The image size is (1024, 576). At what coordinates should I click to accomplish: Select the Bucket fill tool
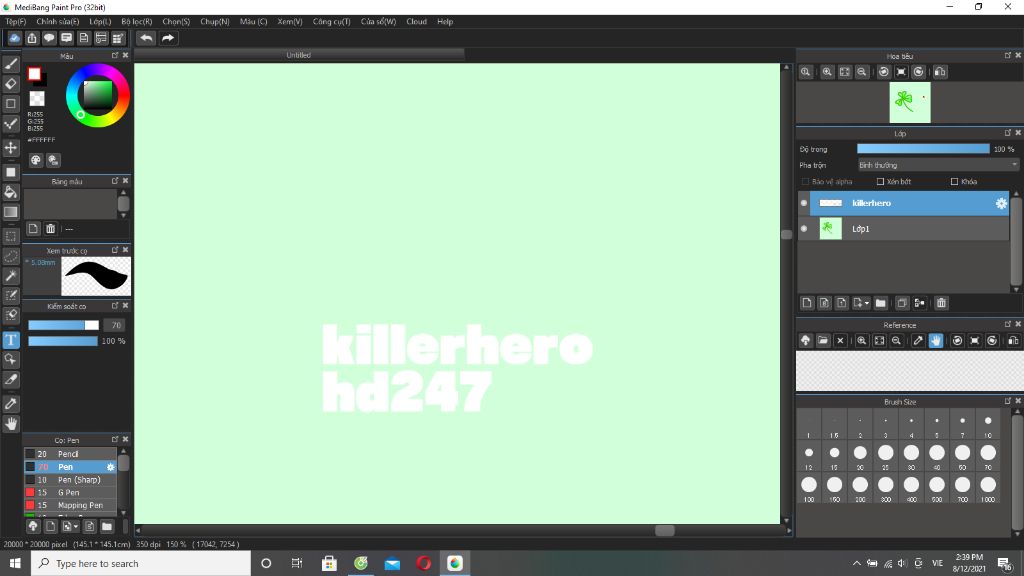[11, 192]
